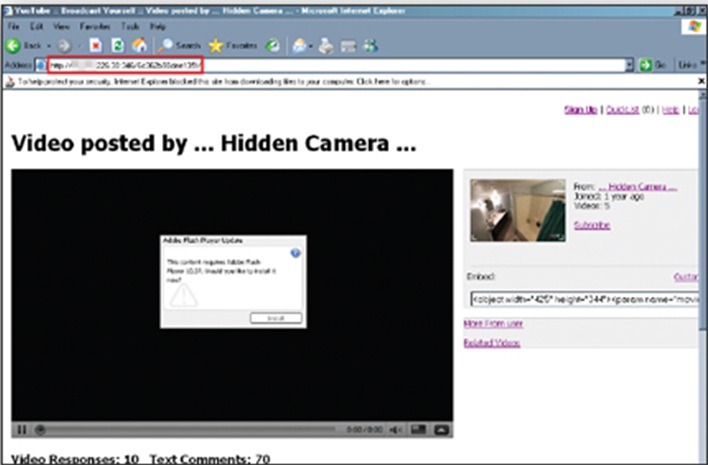The image size is (708, 465).
Task: Click the Embed code text field
Action: point(584,299)
